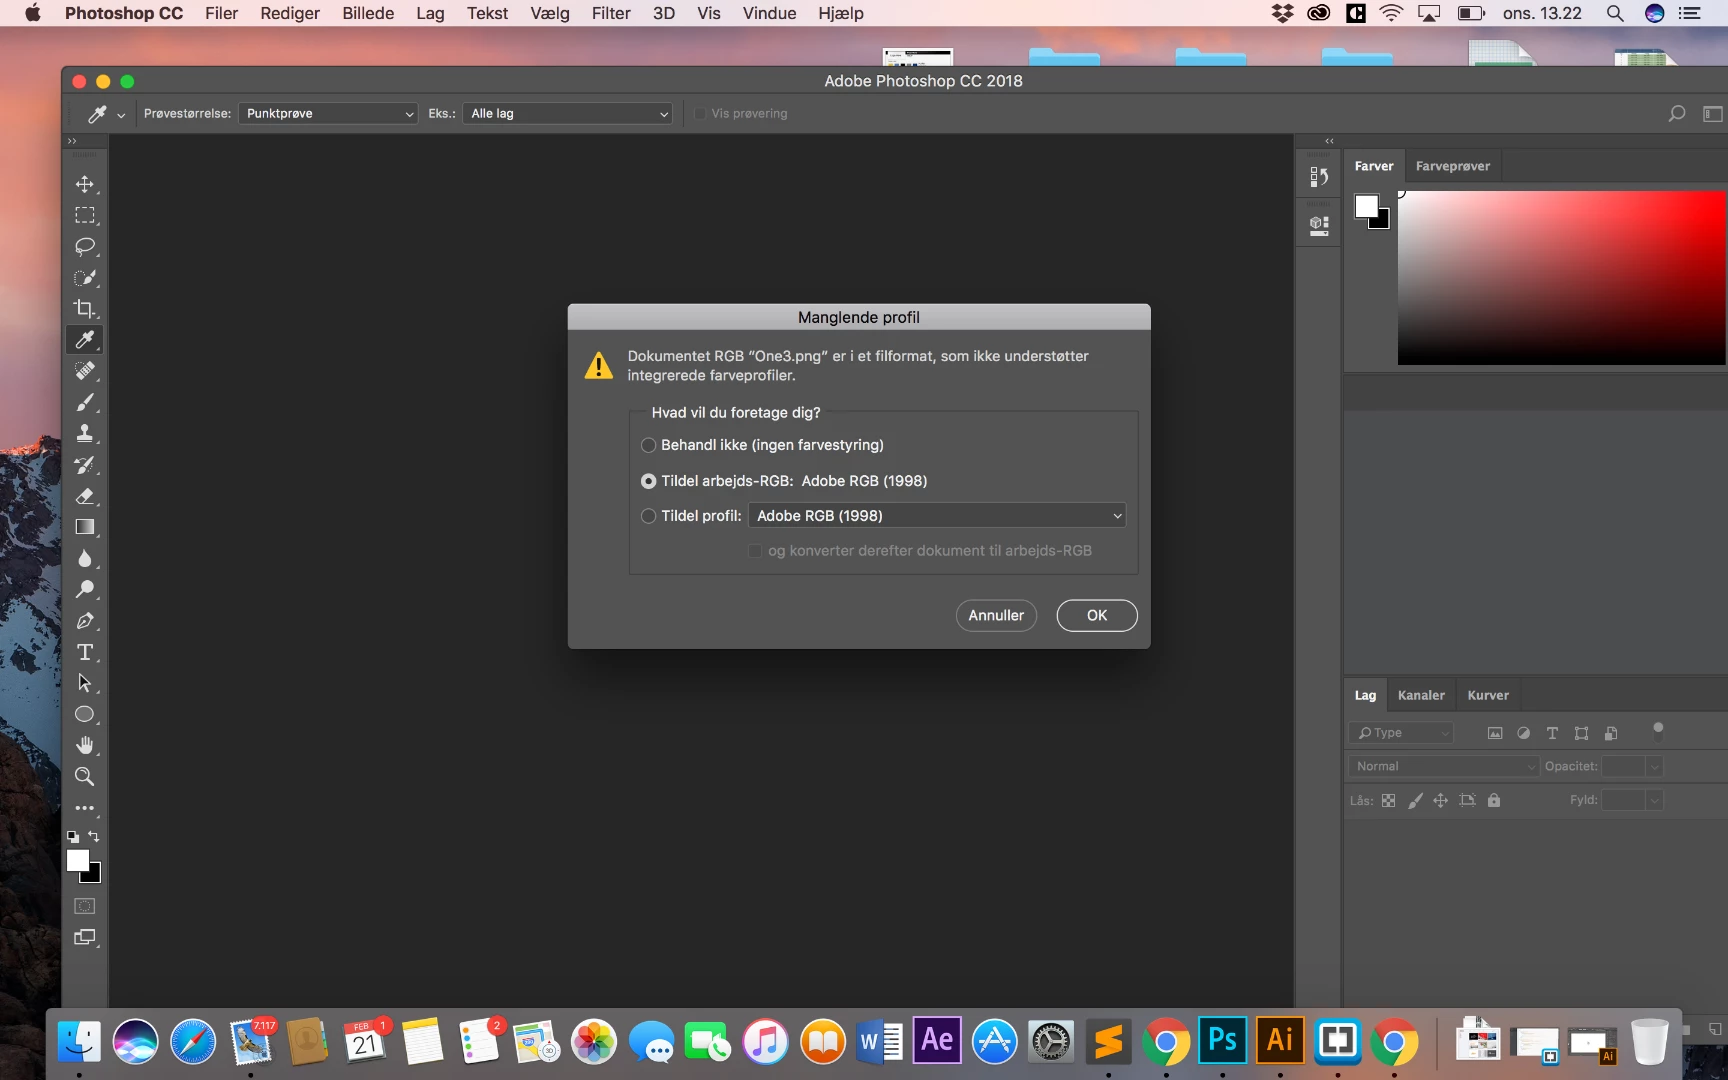Open Illustrator from the Dock
This screenshot has width=1728, height=1080.
(x=1280, y=1041)
